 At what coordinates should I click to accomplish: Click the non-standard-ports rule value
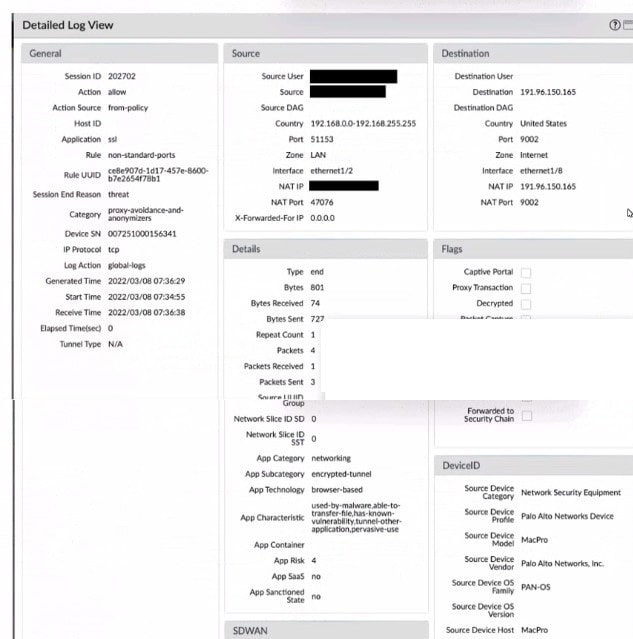pos(141,155)
